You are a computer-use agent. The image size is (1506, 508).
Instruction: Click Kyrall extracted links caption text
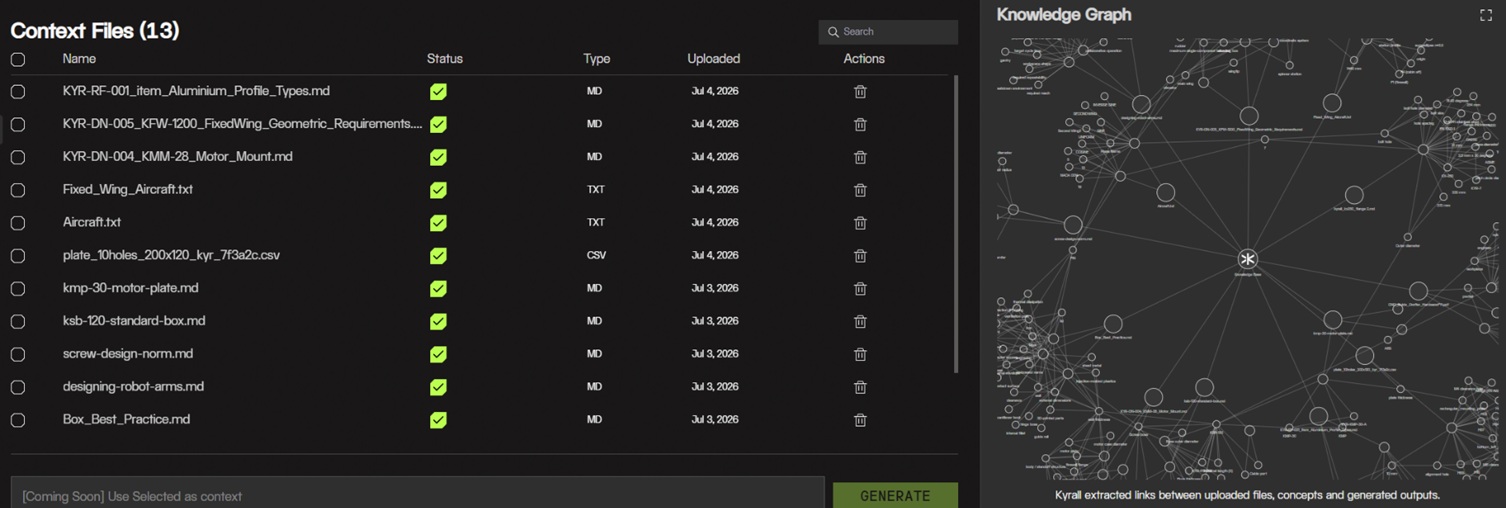tap(1247, 495)
